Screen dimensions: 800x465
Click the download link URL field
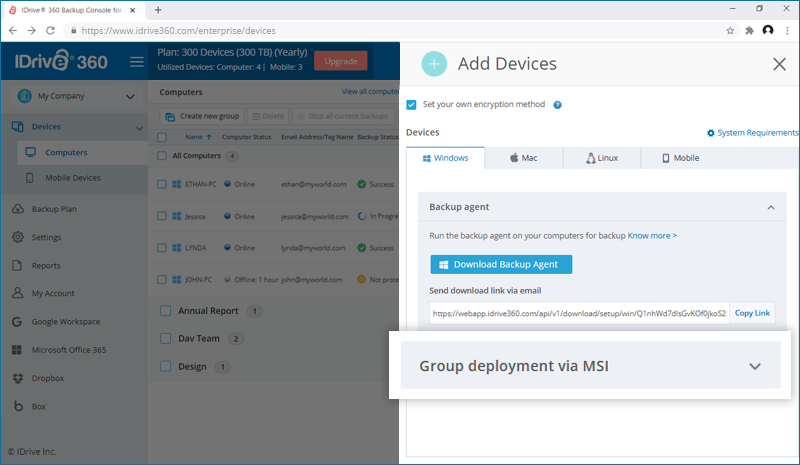coord(578,313)
